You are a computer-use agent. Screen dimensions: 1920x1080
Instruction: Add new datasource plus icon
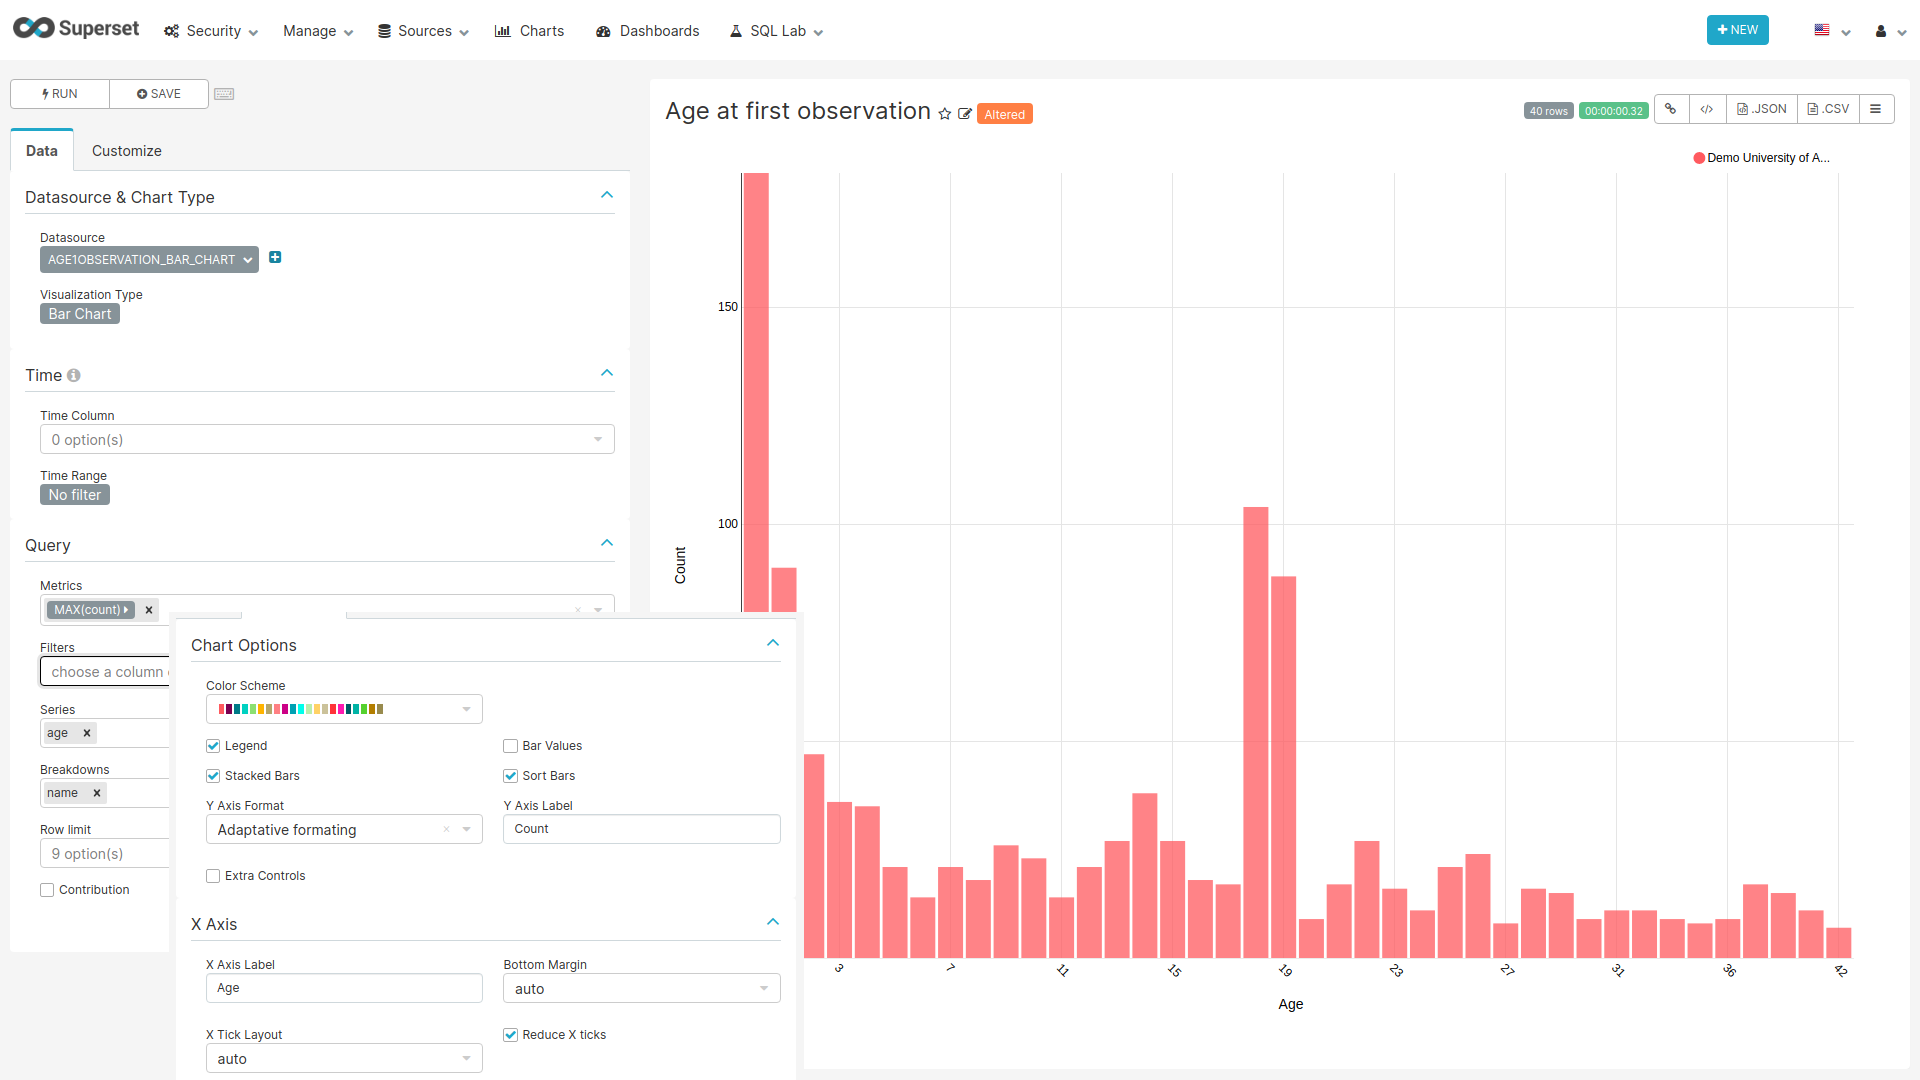[x=275, y=258]
